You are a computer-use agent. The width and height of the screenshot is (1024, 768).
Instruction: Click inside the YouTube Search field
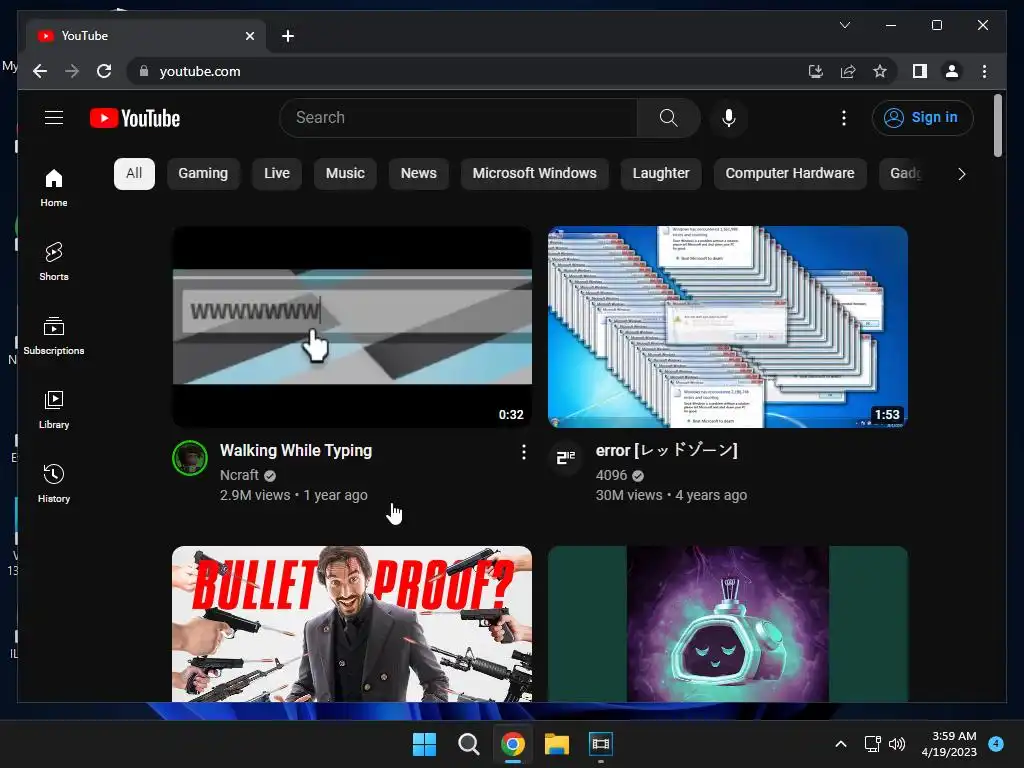coord(458,118)
